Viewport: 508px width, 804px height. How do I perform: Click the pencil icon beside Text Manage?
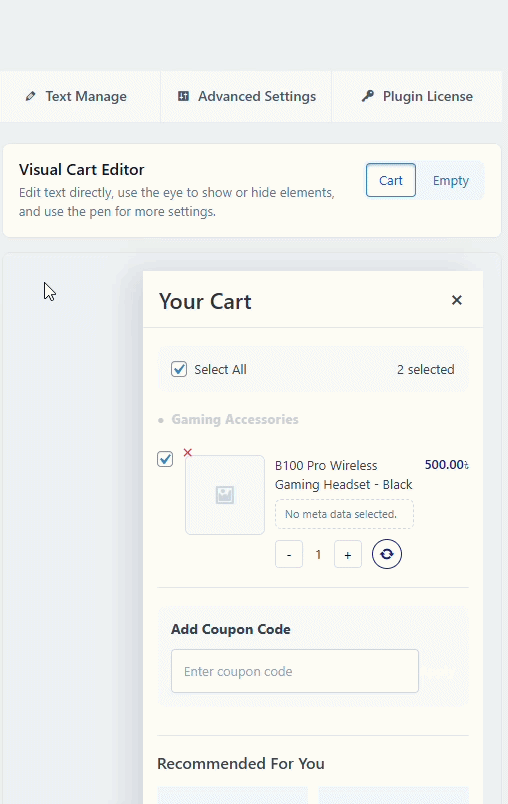31,96
